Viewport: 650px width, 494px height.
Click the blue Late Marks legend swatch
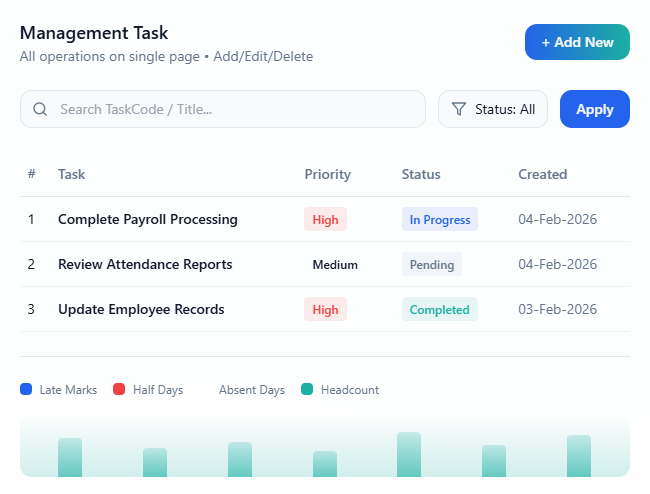click(26, 390)
